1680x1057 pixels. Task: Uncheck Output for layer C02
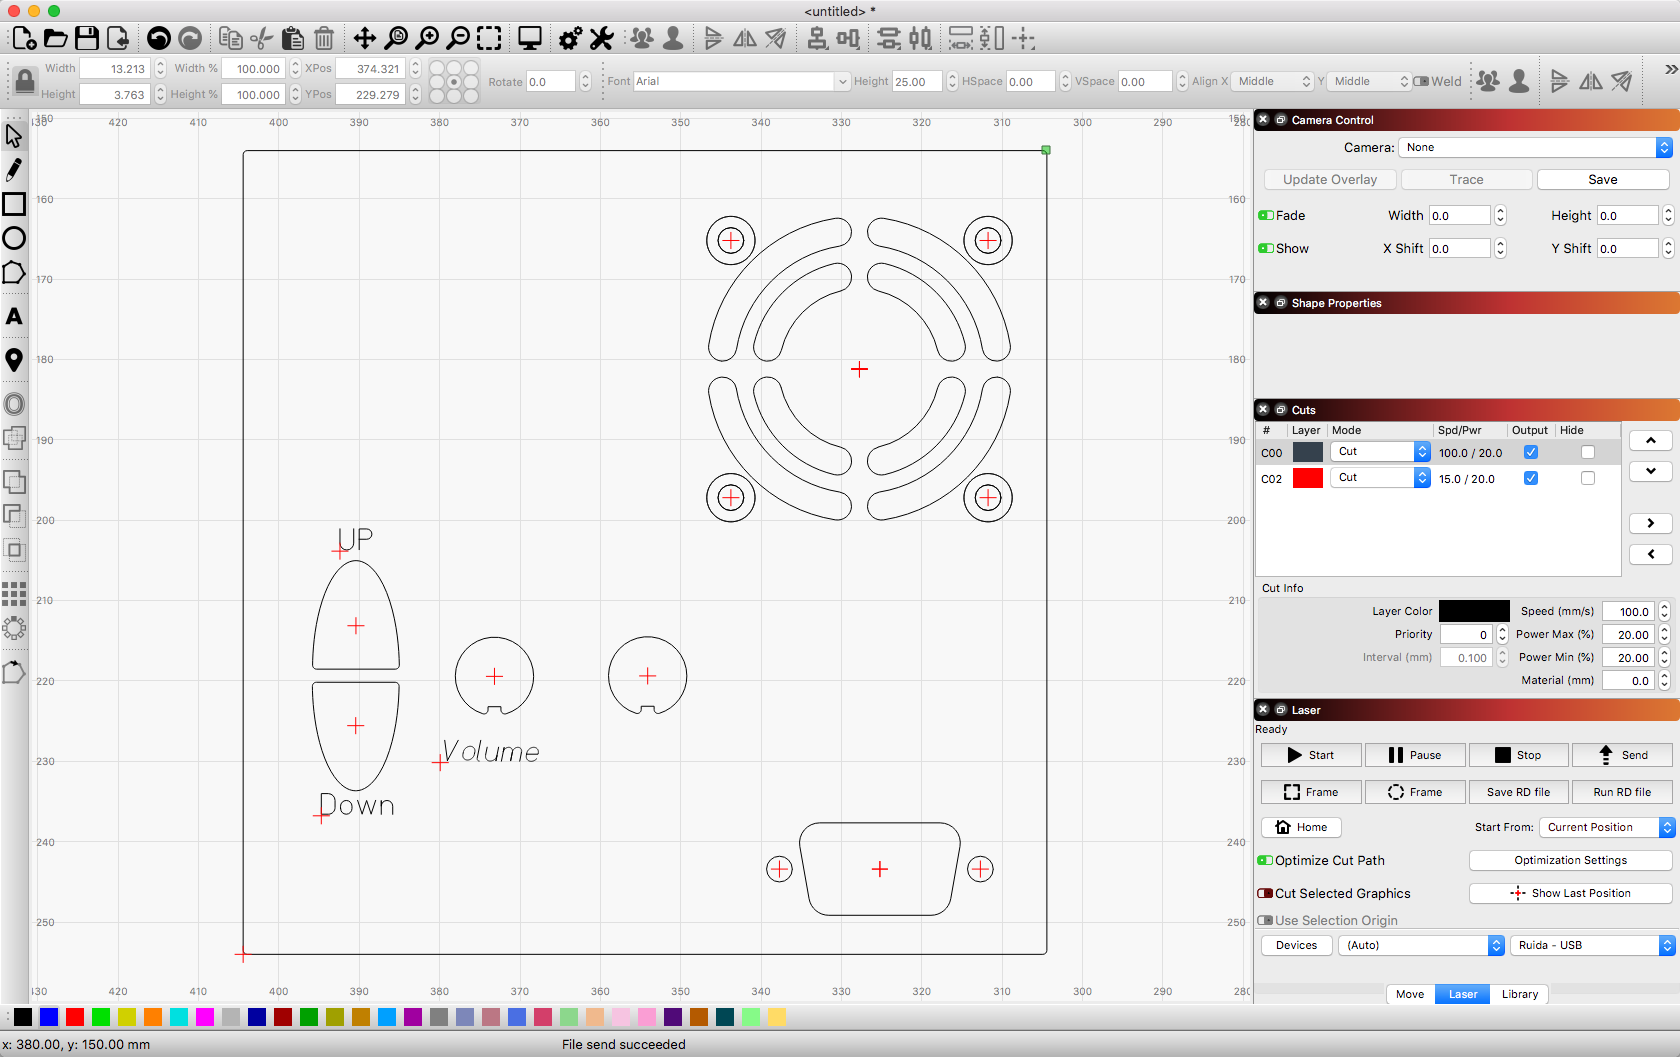coord(1530,478)
